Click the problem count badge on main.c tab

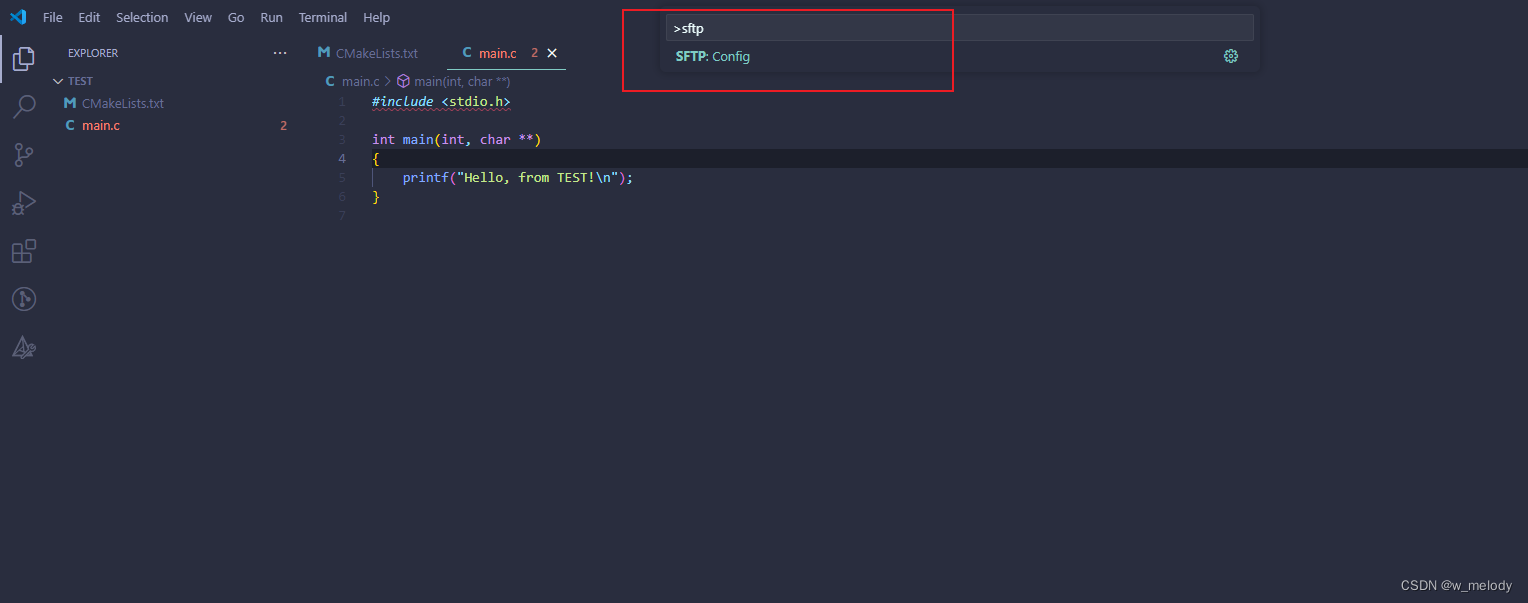click(533, 52)
